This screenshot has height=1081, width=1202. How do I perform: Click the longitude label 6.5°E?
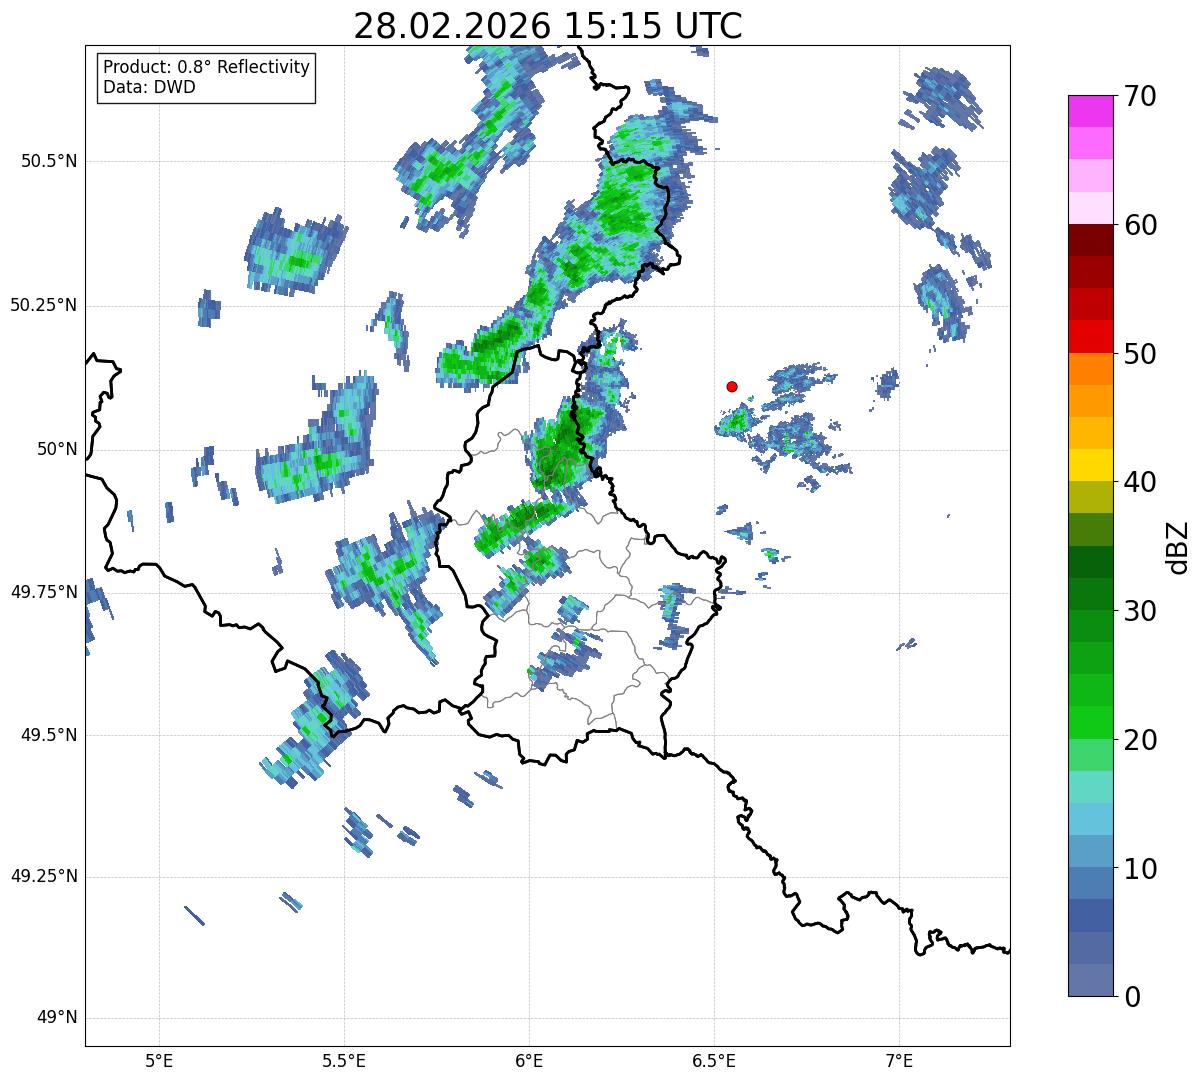coord(714,1061)
